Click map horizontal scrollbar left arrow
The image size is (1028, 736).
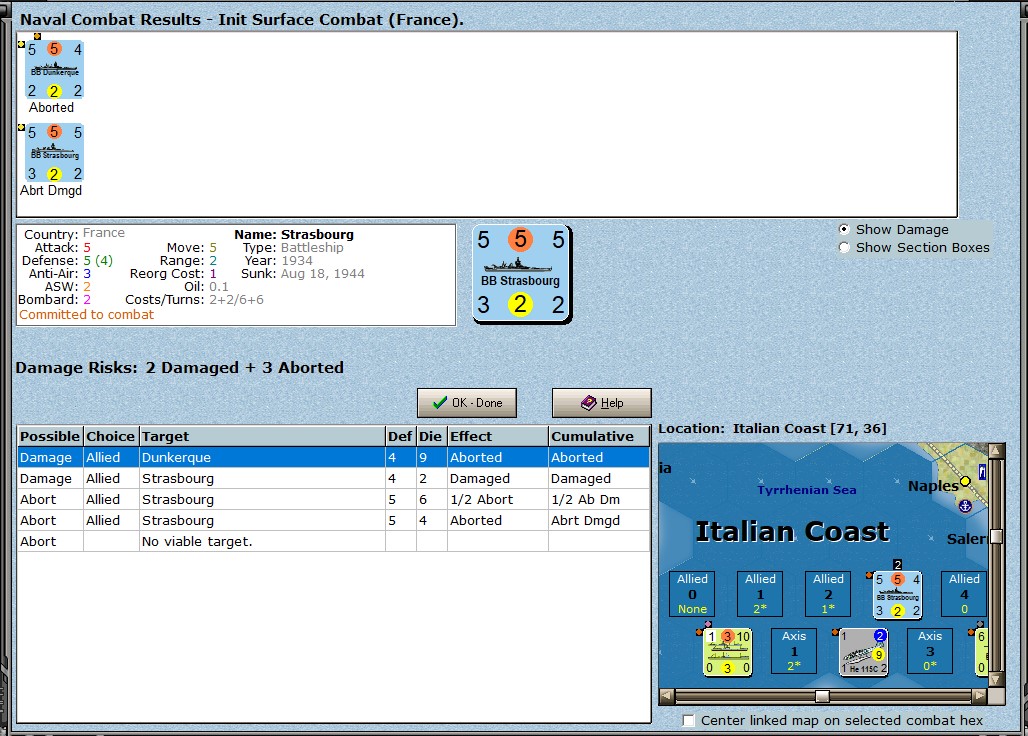click(667, 696)
